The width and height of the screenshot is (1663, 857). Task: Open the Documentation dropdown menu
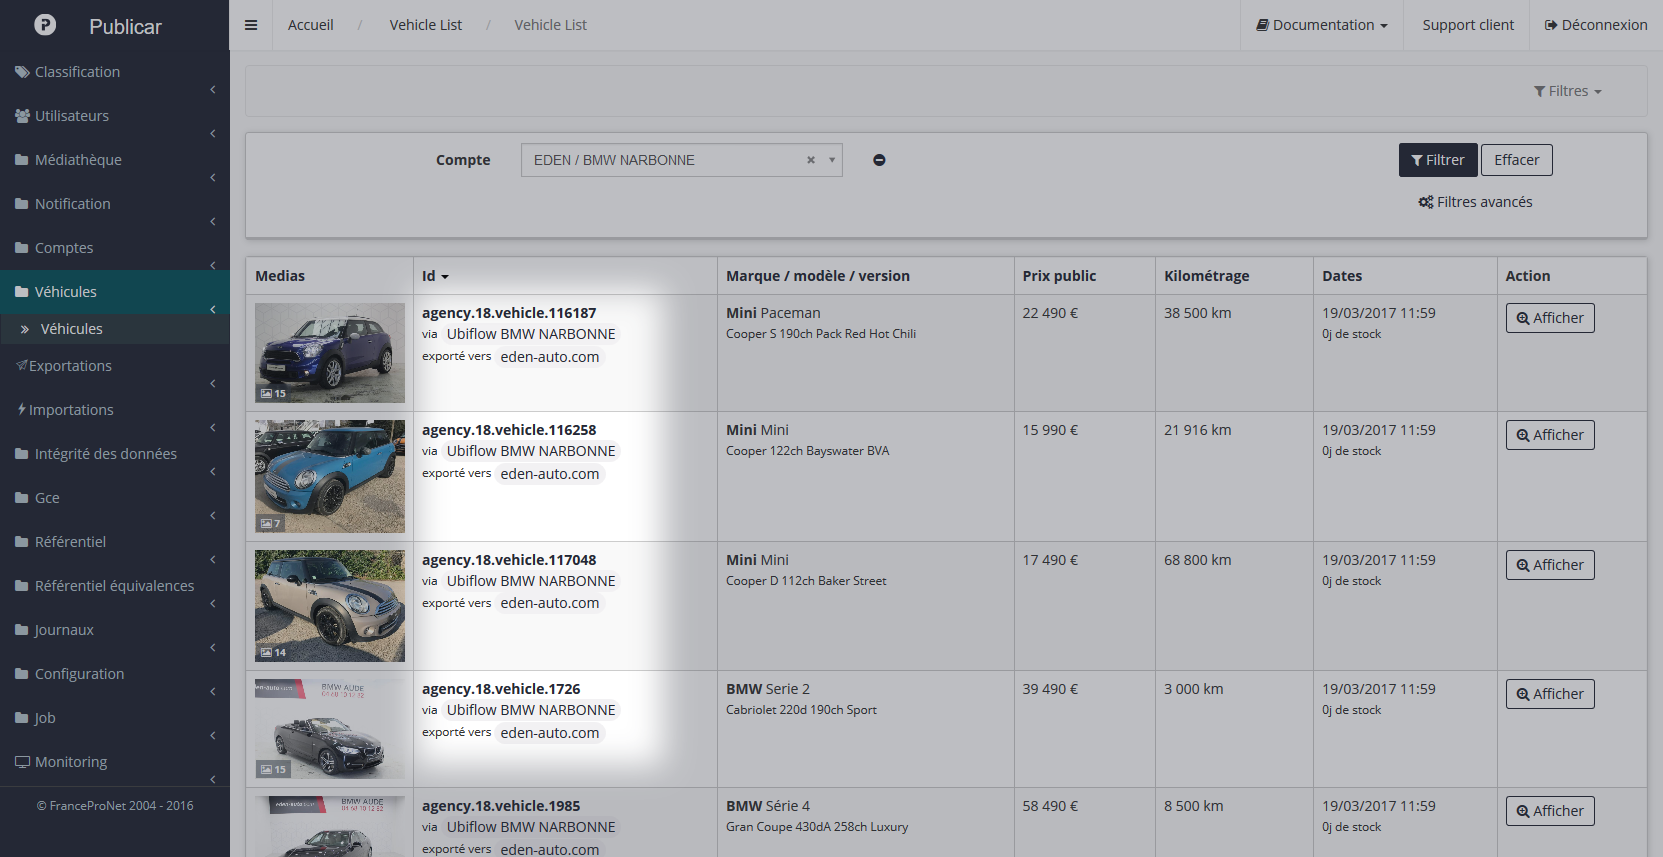point(1322,25)
